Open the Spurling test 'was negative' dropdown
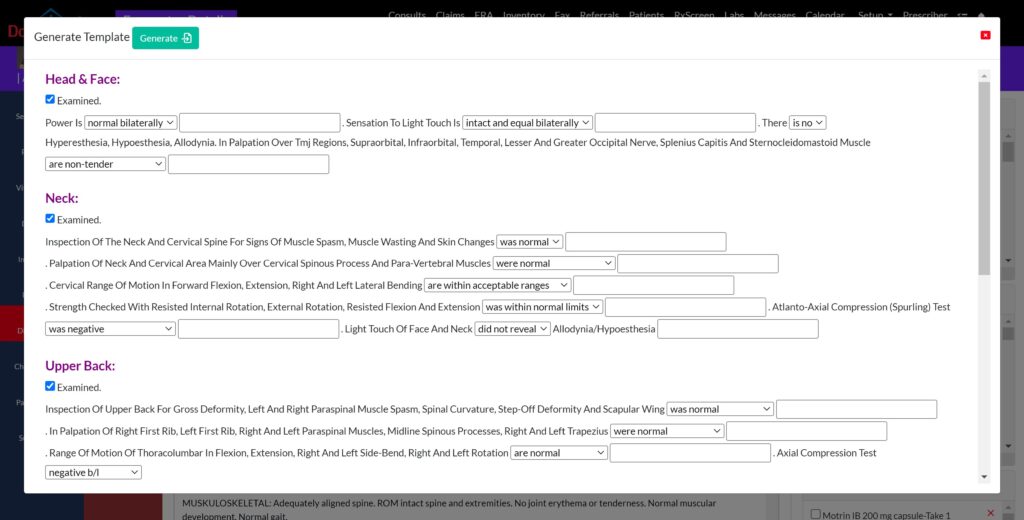This screenshot has width=1024, height=520. pos(110,329)
